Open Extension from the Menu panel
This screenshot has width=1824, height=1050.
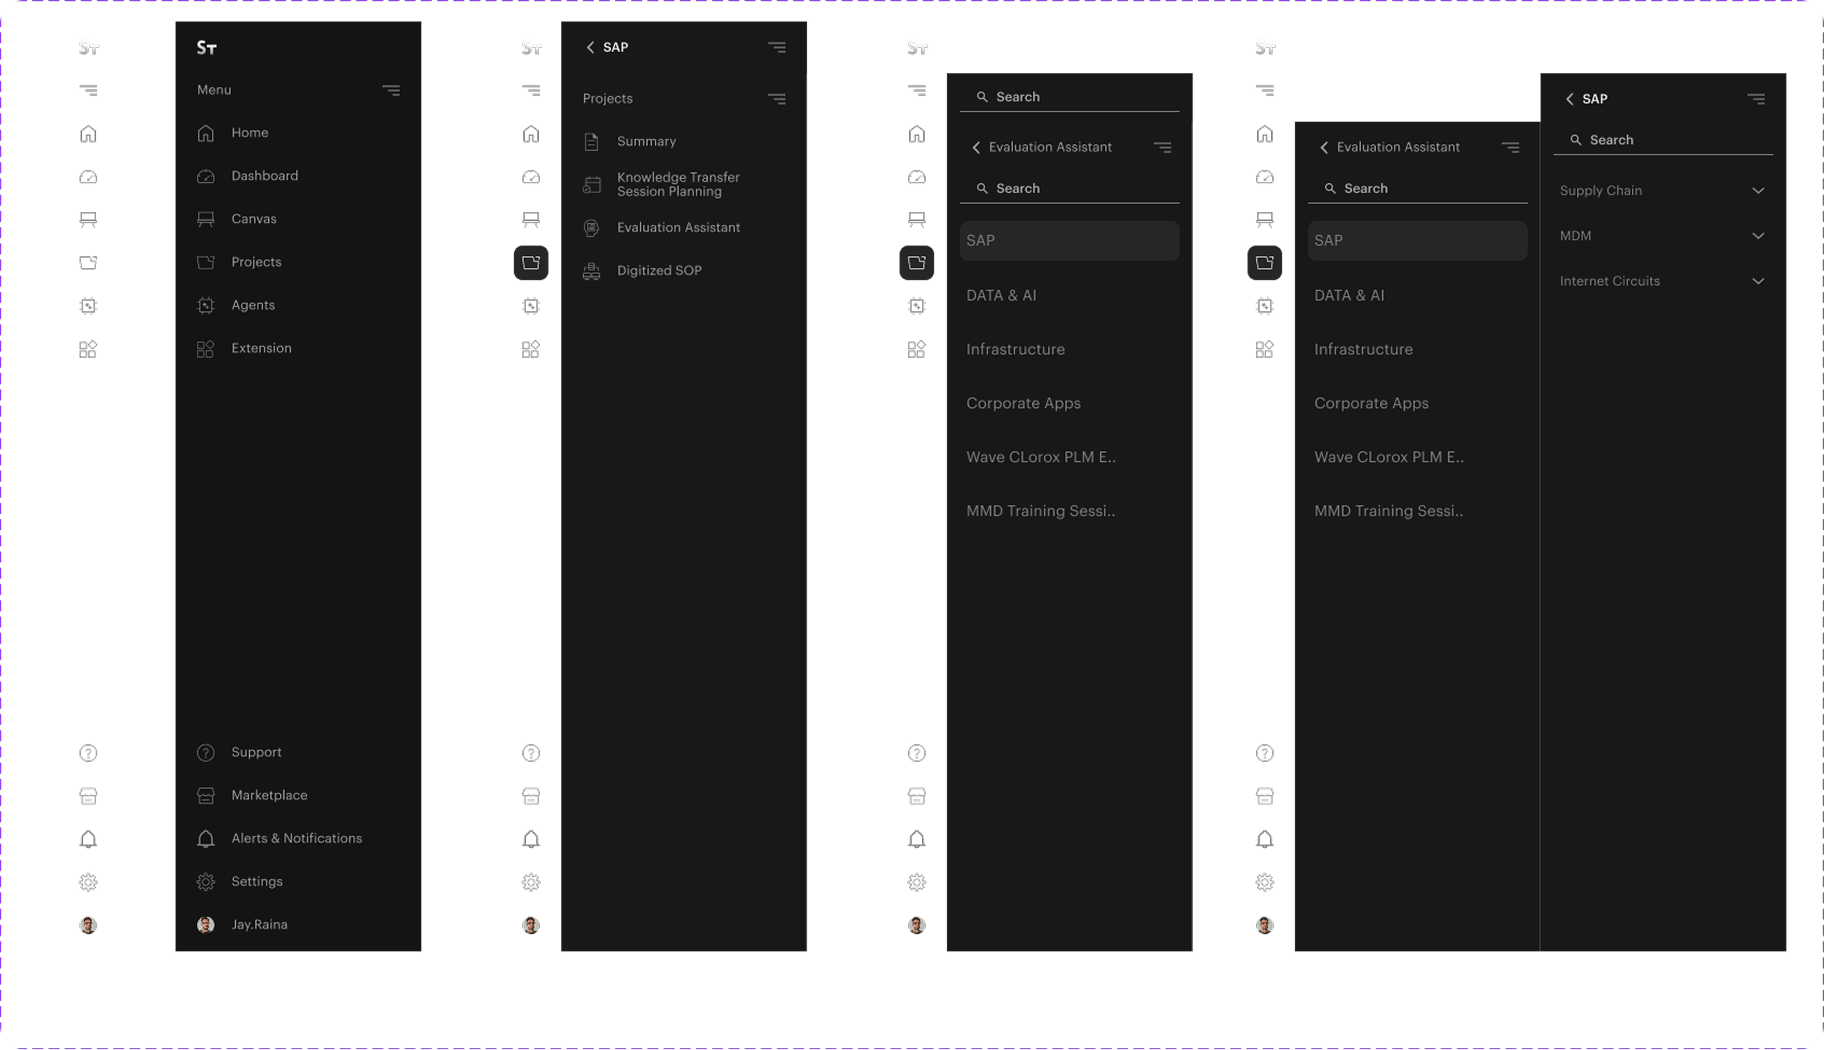pyautogui.click(x=262, y=348)
